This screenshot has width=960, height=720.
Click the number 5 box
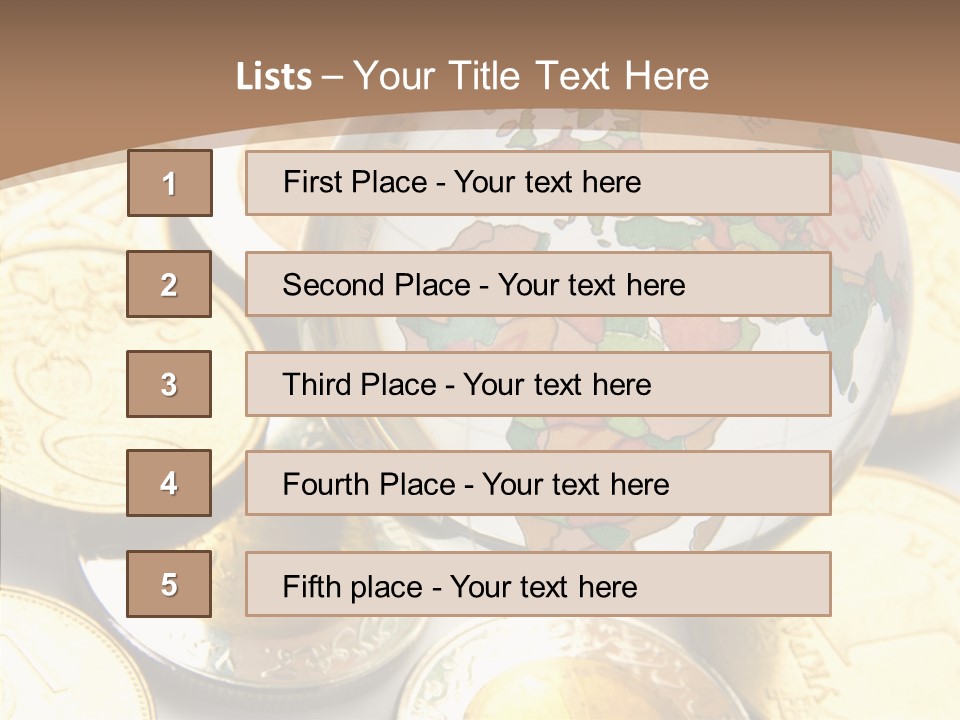coord(169,584)
